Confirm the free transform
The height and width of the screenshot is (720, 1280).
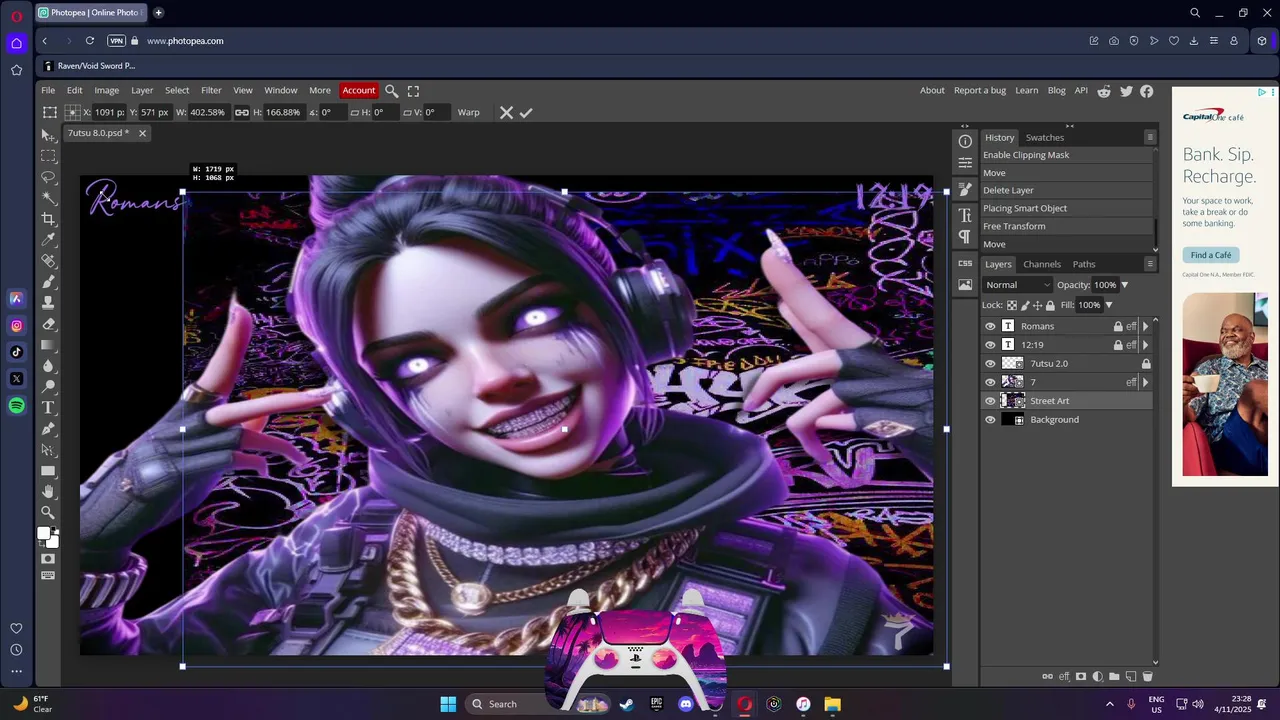[x=526, y=113]
